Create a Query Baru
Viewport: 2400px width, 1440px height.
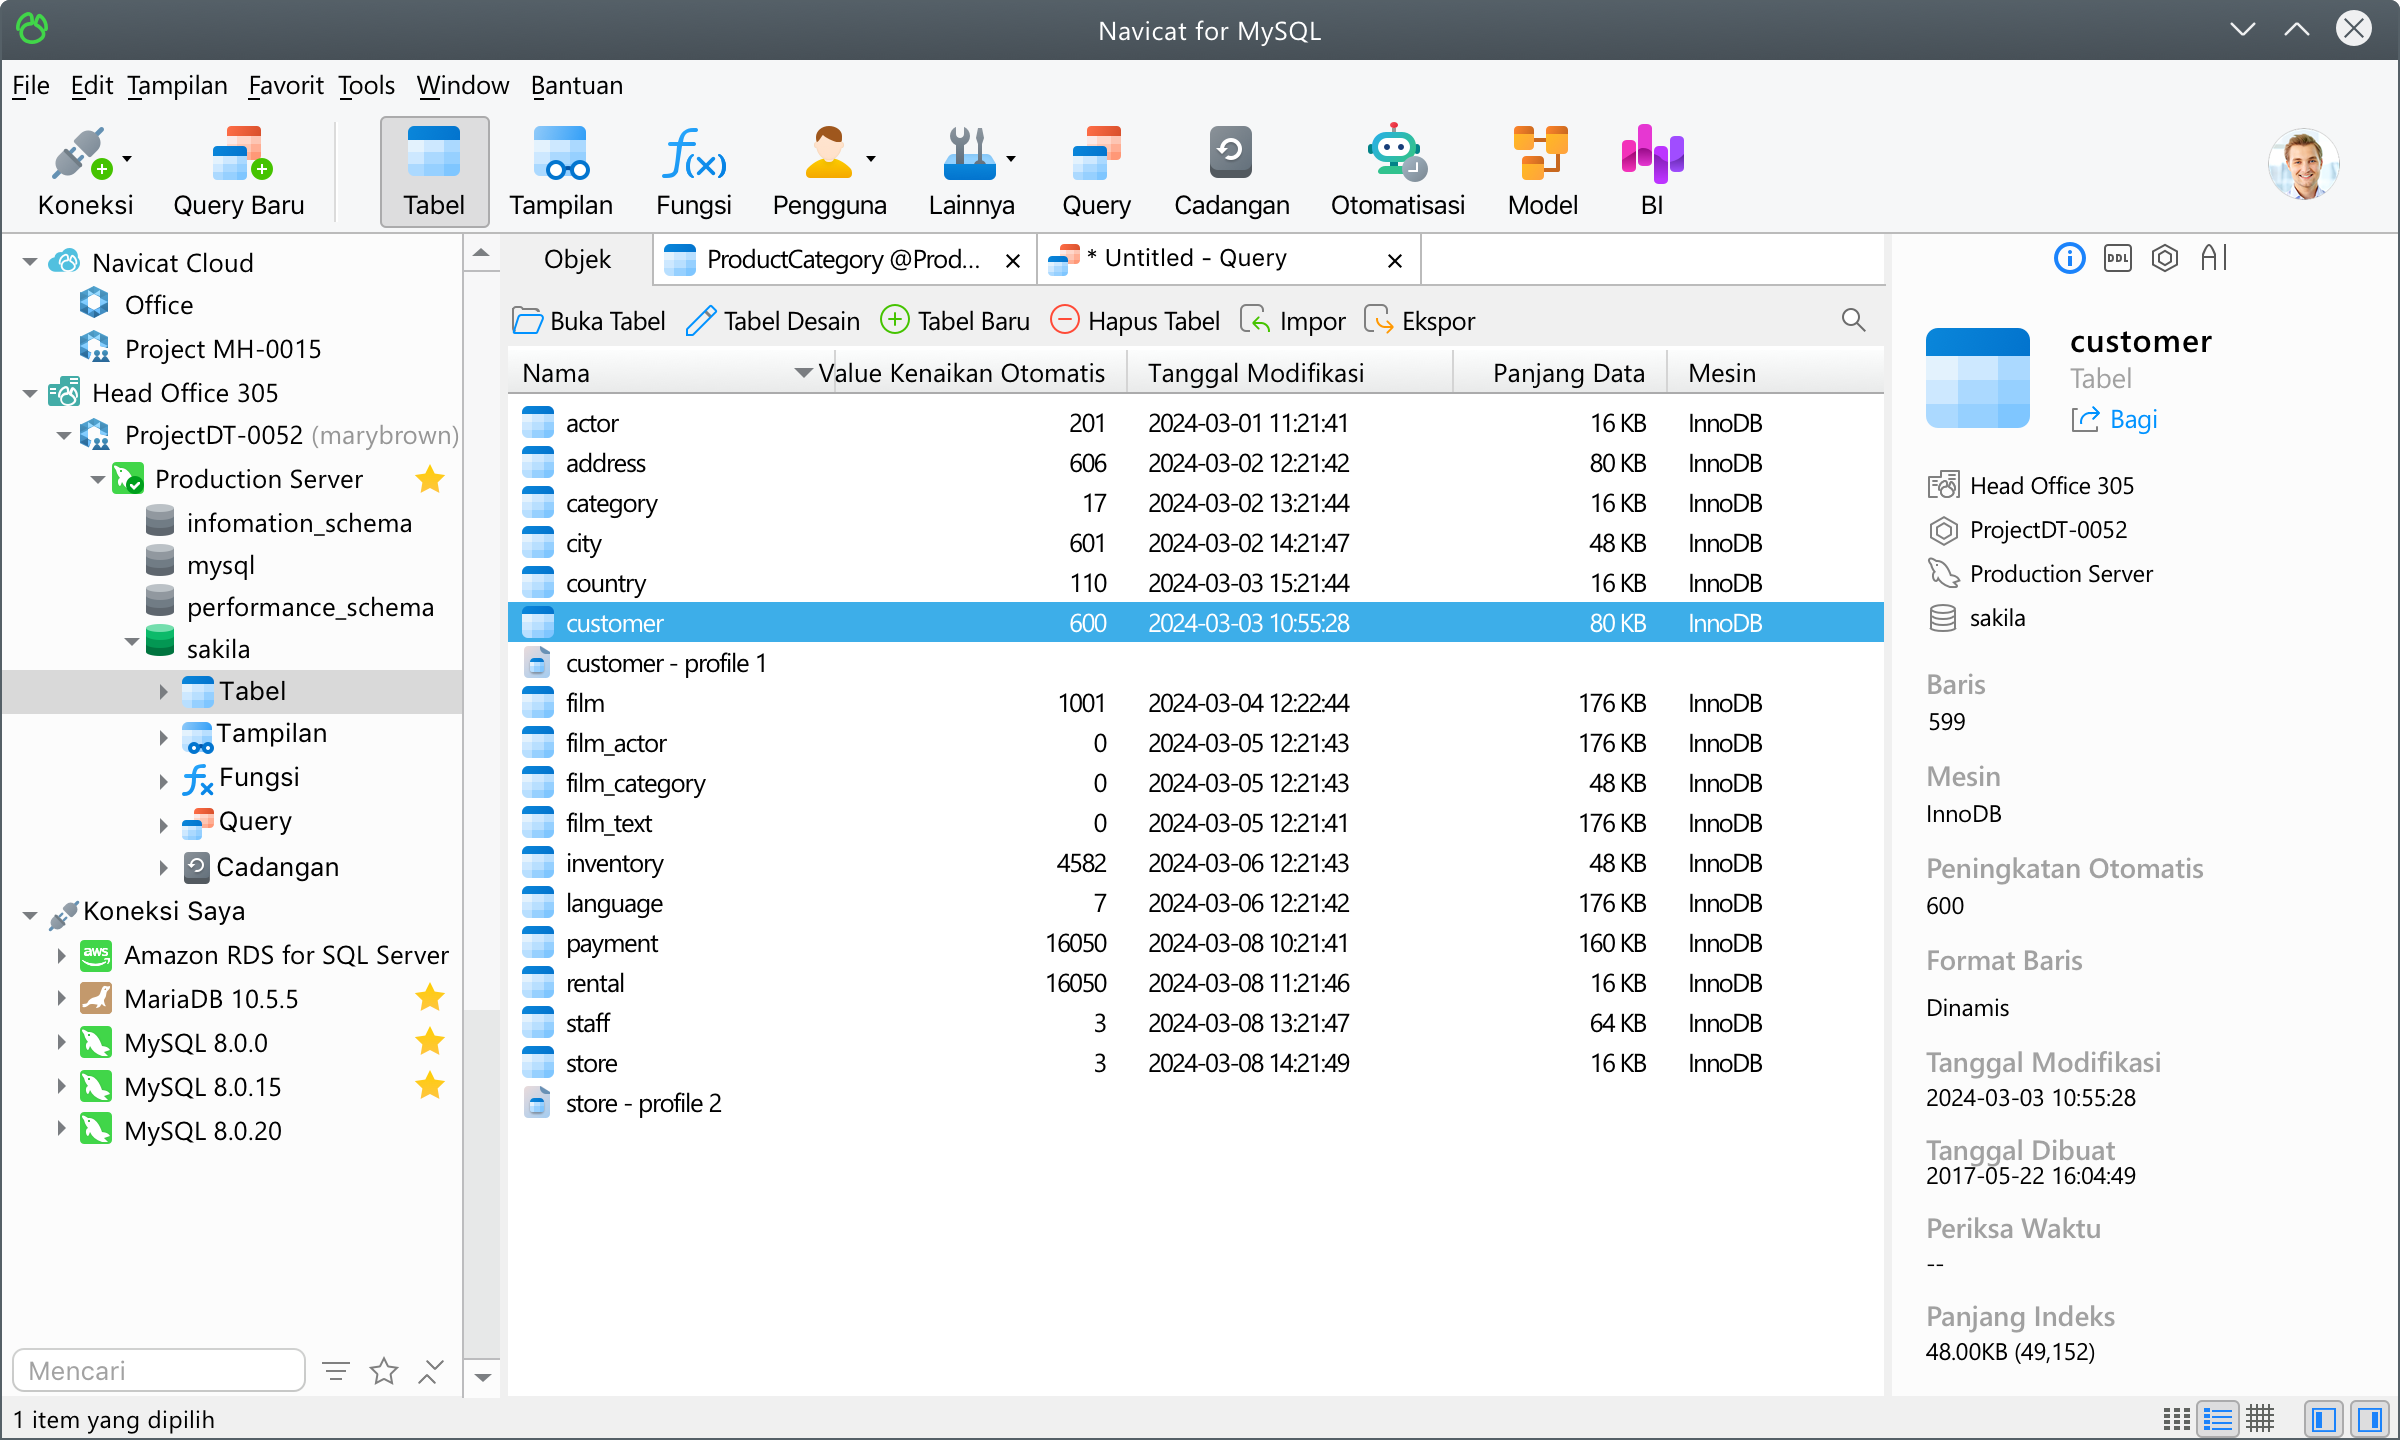[238, 172]
